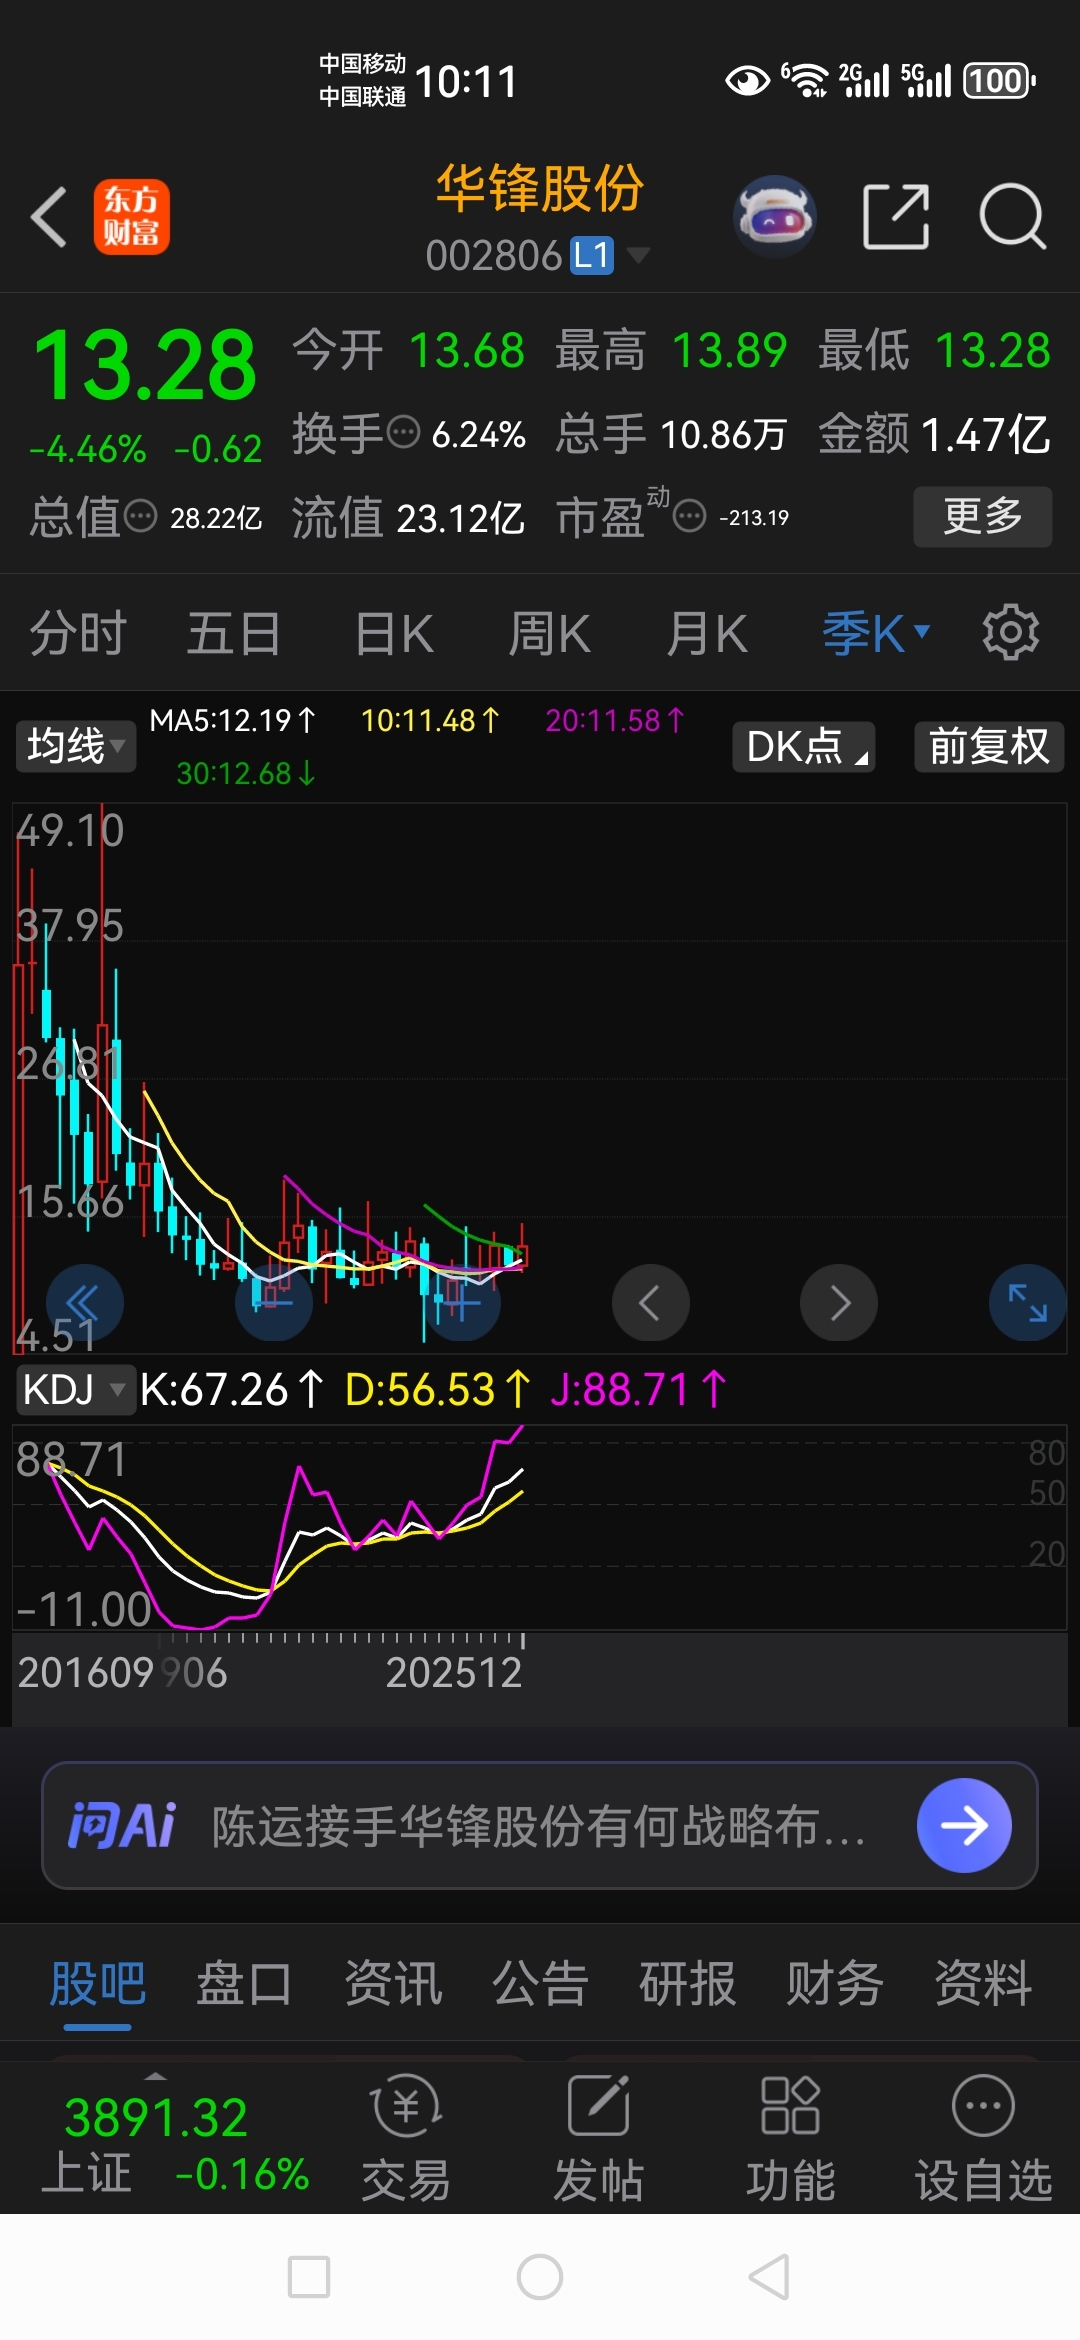Select the 公告 tab

tap(540, 1983)
